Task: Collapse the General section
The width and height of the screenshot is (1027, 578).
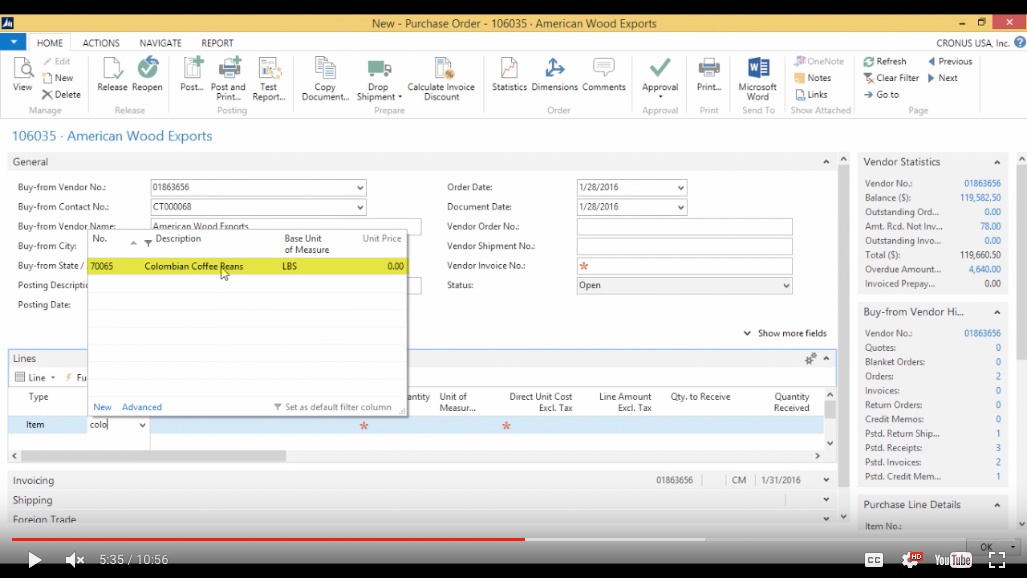Action: coord(826,162)
